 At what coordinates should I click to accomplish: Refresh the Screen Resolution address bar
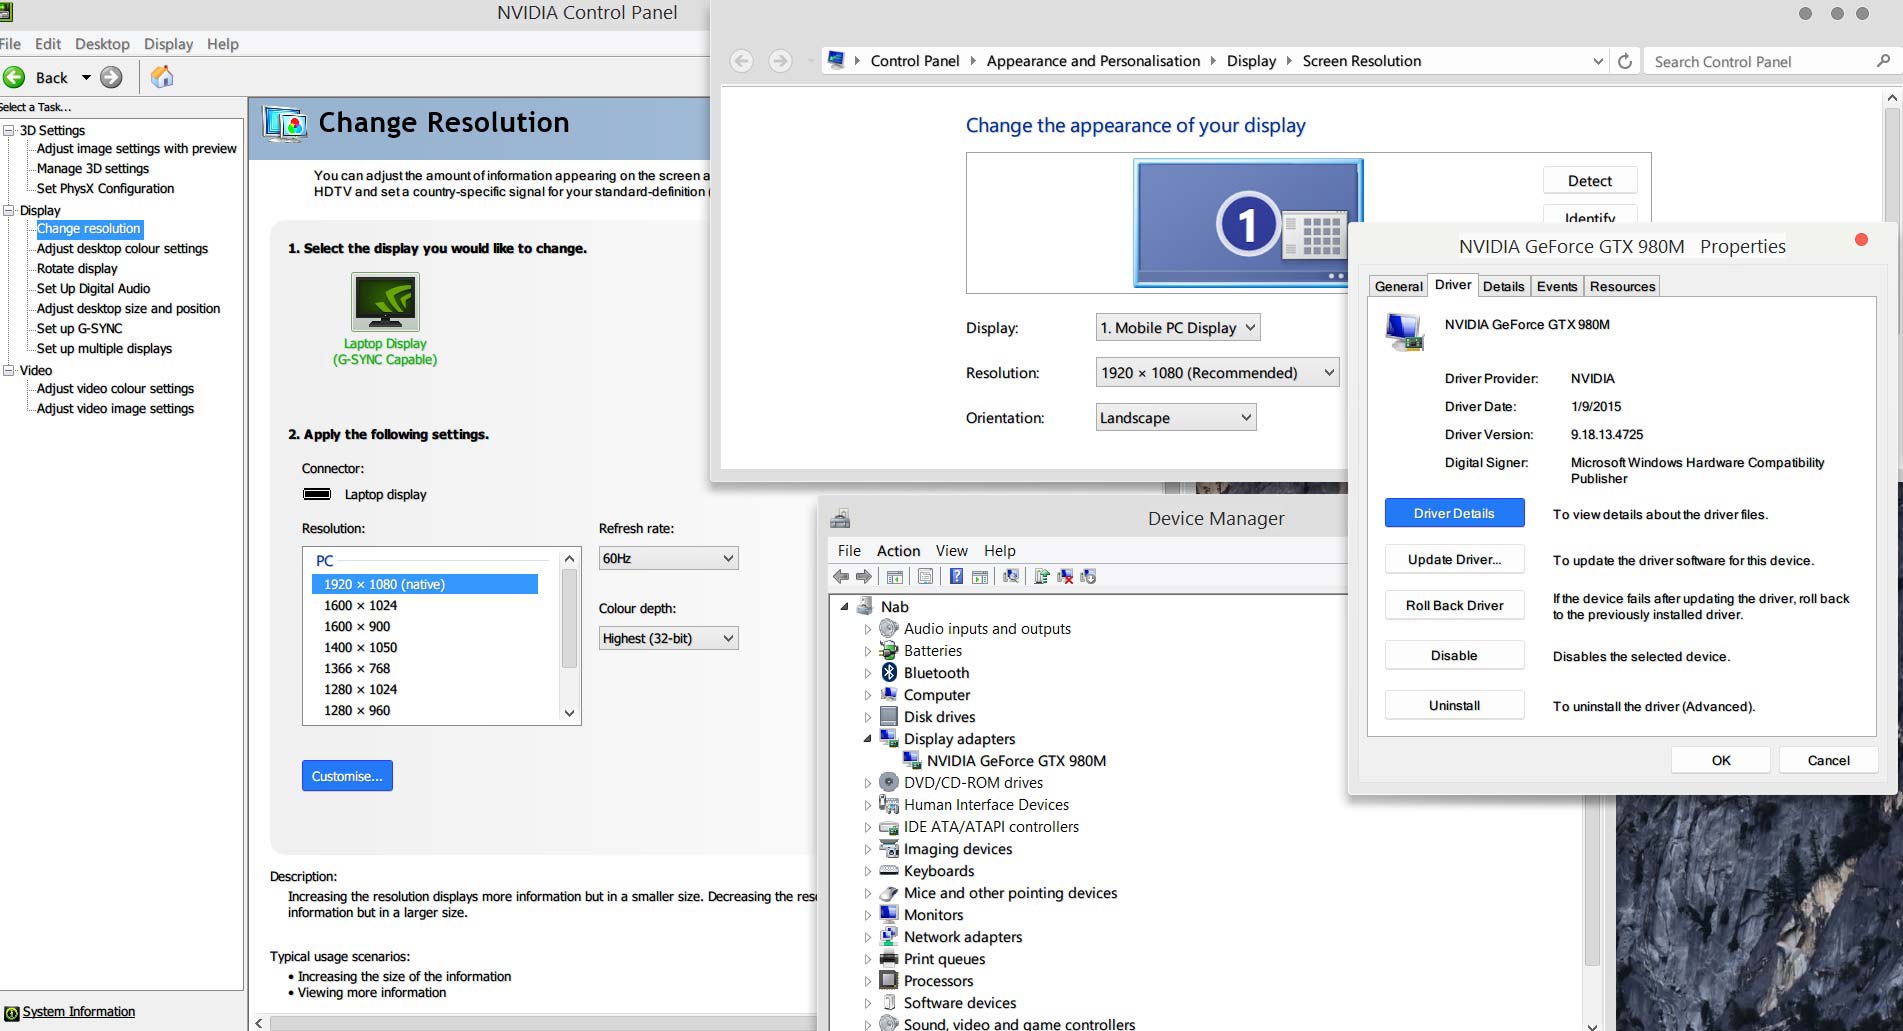tap(1625, 61)
